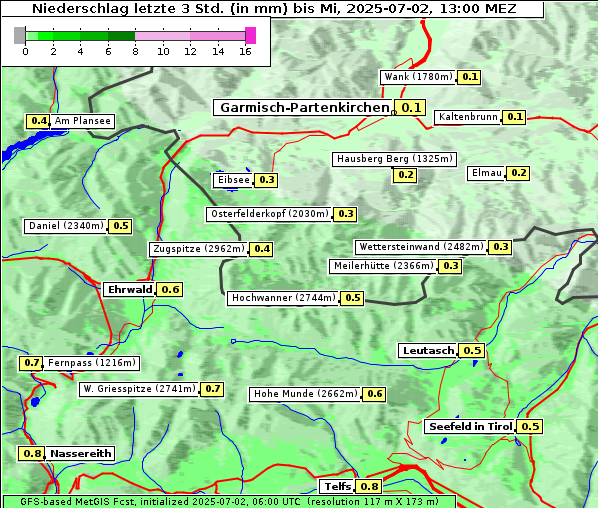Click the 0.8 value next to Telfs

pos(369,487)
